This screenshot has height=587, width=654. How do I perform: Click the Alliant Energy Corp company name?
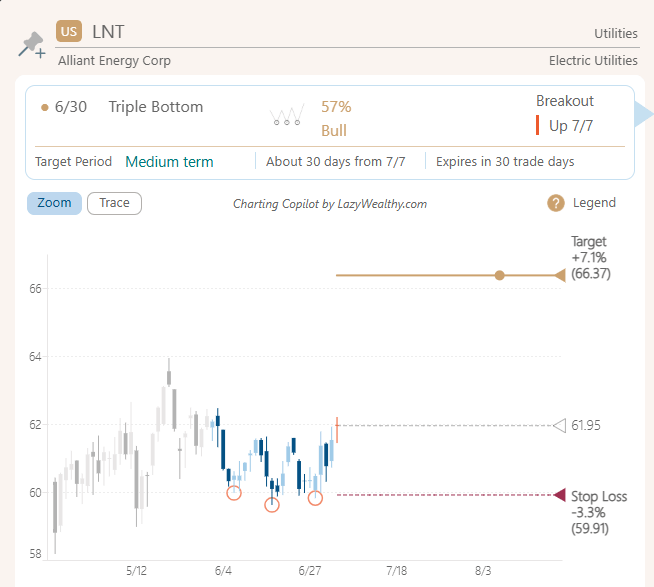tap(114, 60)
